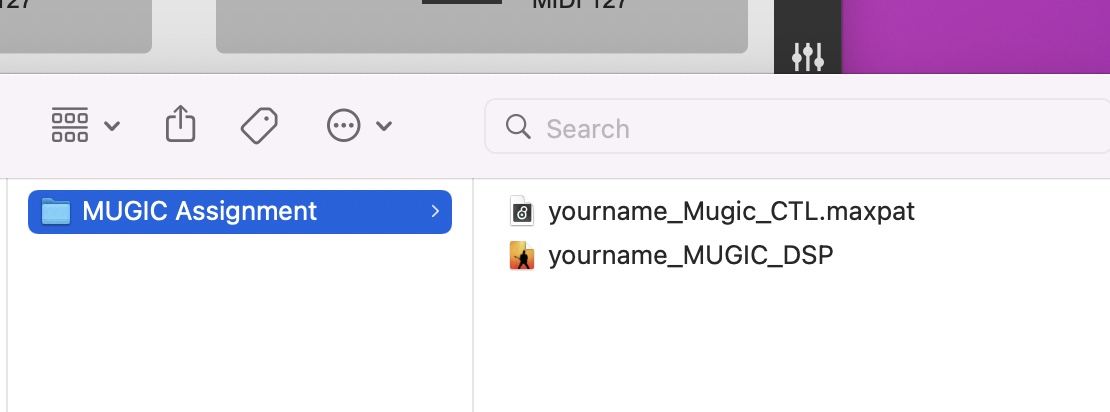Click the column divider beside the folder list
Image resolution: width=1110 pixels, height=412 pixels.
pos(473,300)
